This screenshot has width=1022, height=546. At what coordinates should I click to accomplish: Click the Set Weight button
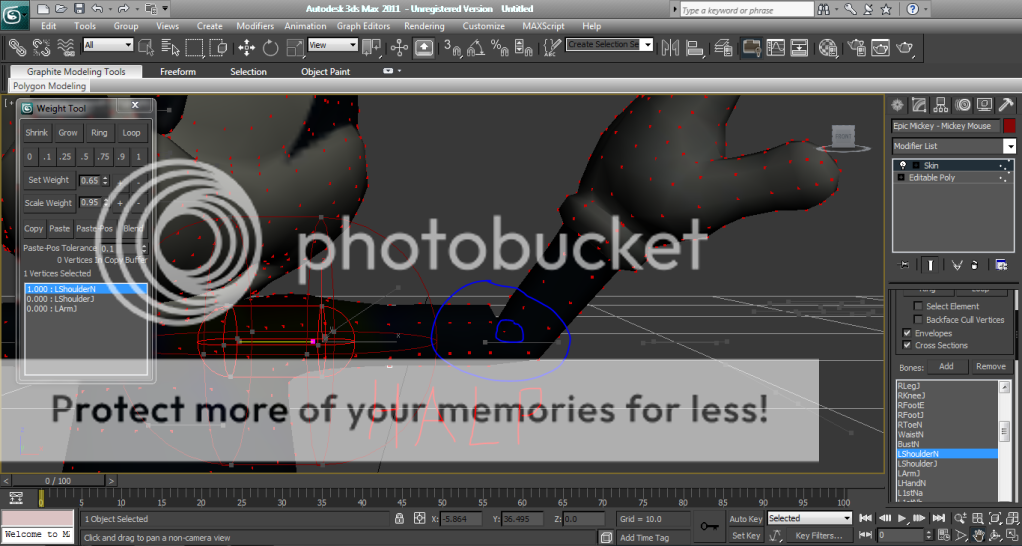(x=48, y=180)
